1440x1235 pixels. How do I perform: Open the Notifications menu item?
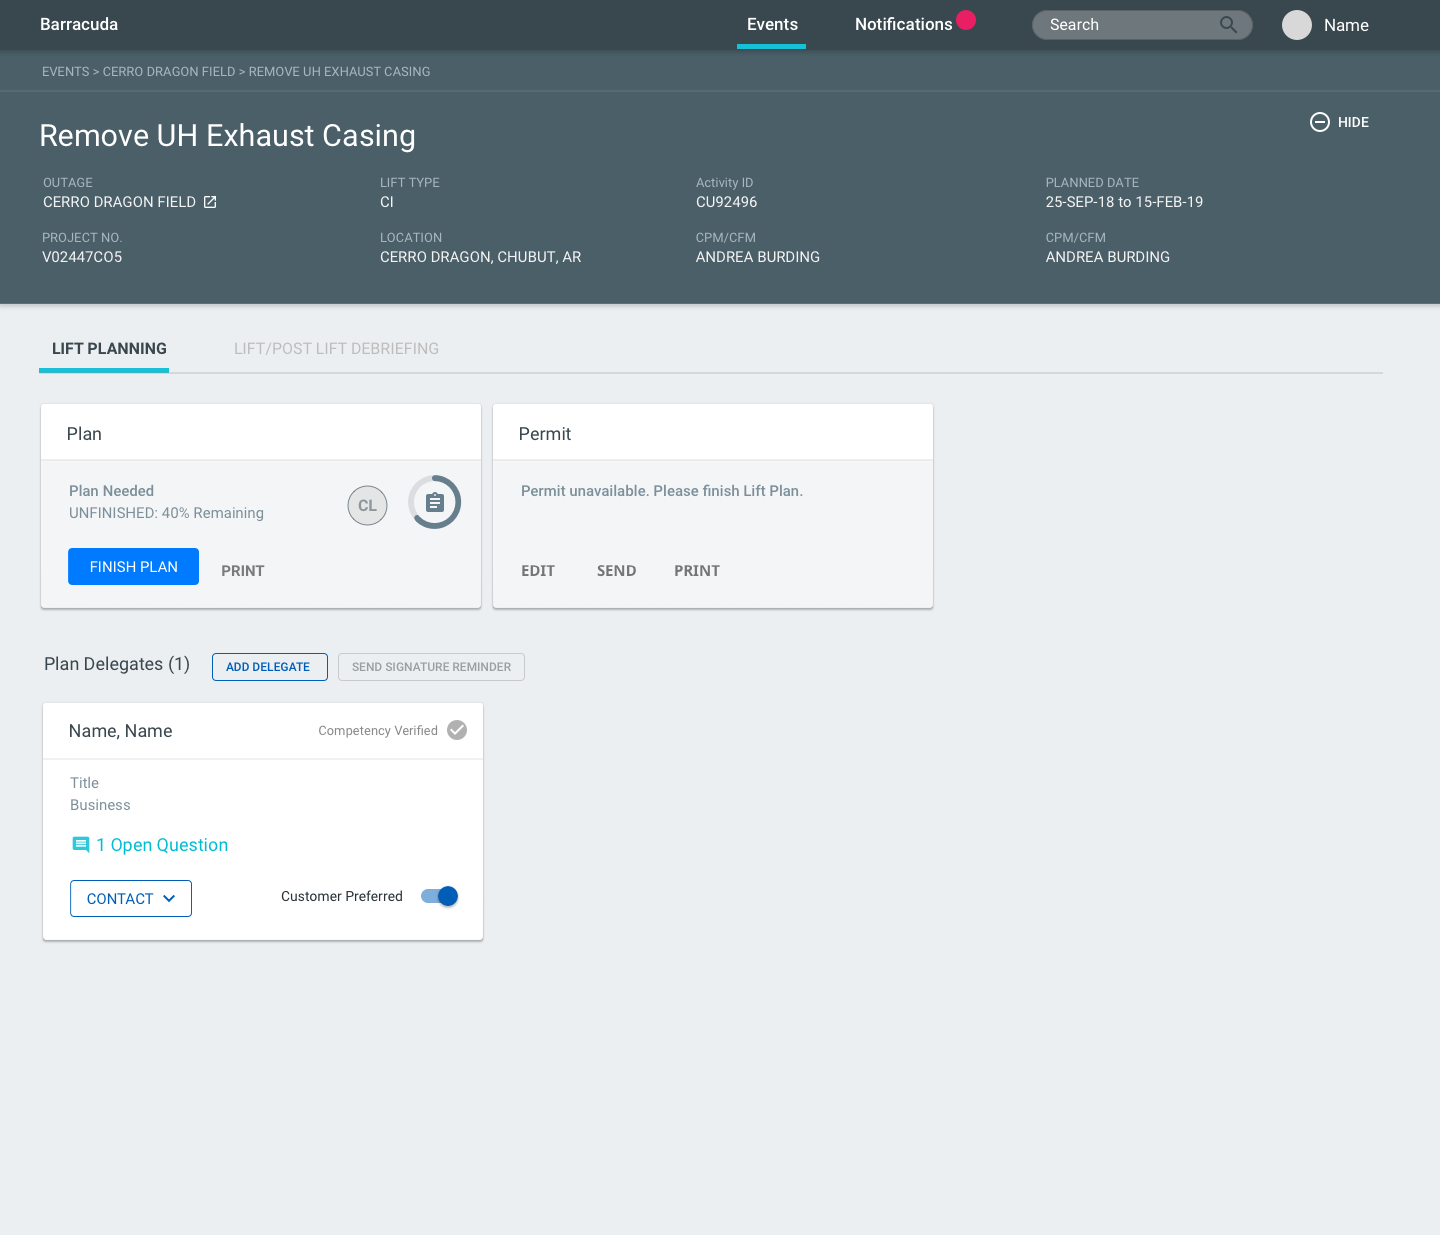pyautogui.click(x=903, y=24)
